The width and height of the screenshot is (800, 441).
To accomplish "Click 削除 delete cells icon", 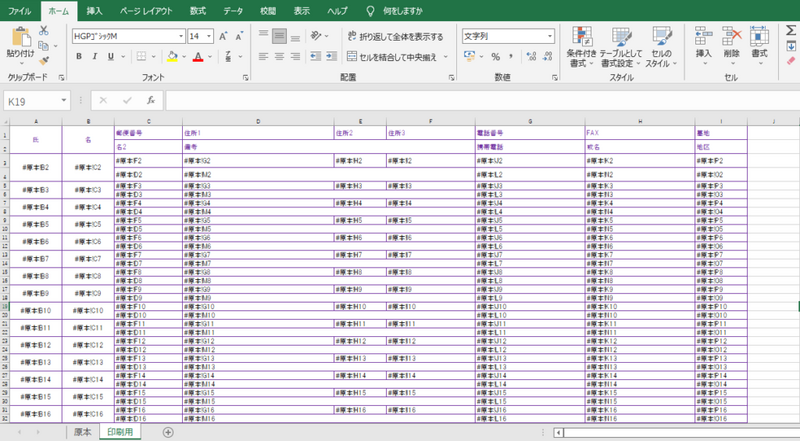I will pos(732,46).
